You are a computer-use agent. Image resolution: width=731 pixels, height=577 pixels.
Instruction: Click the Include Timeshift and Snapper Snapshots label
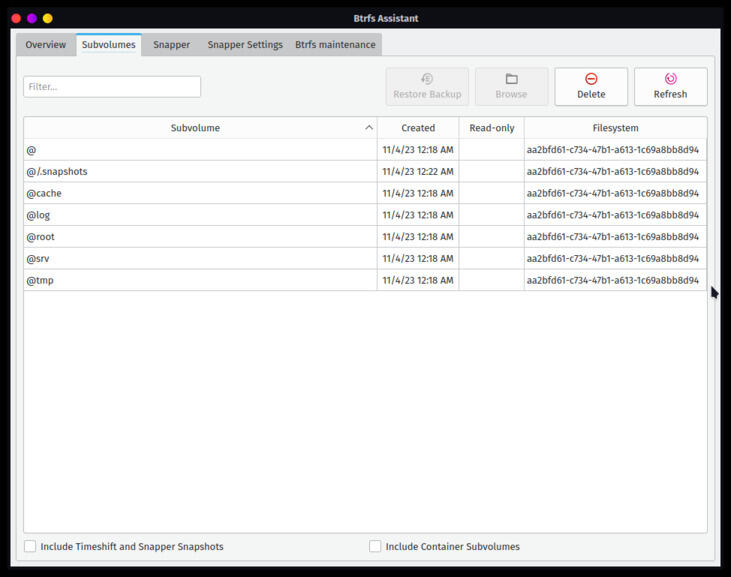(132, 546)
